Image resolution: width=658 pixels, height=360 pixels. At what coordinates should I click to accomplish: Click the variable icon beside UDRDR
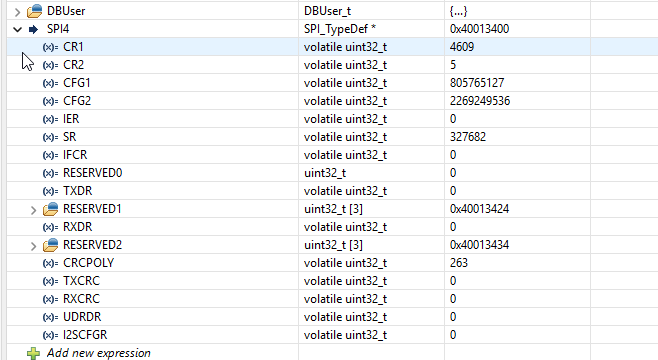tap(50, 318)
